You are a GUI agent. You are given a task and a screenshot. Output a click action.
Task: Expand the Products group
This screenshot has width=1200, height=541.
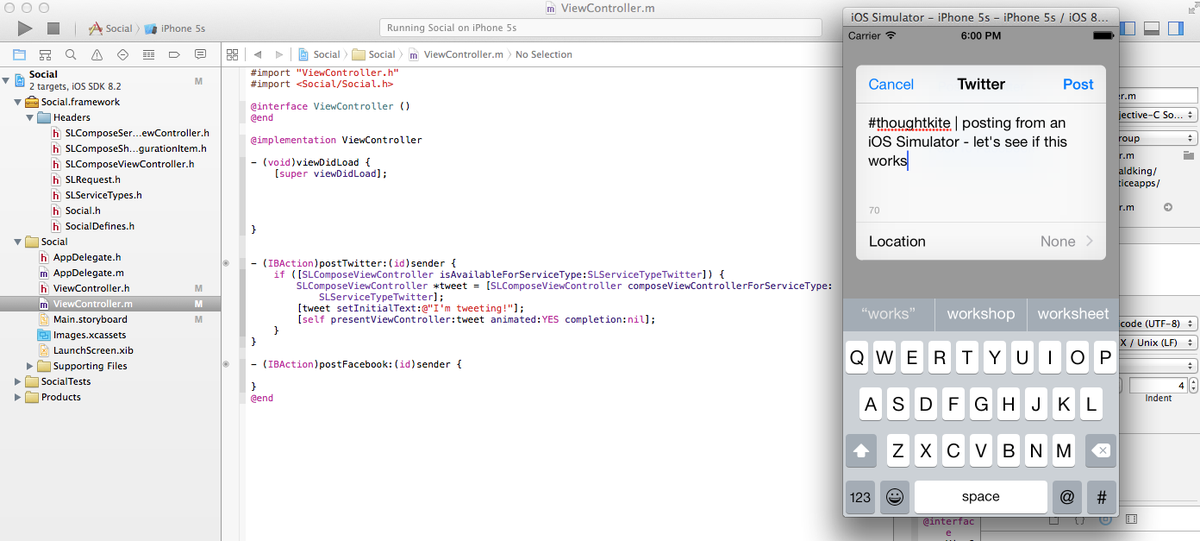(18, 397)
